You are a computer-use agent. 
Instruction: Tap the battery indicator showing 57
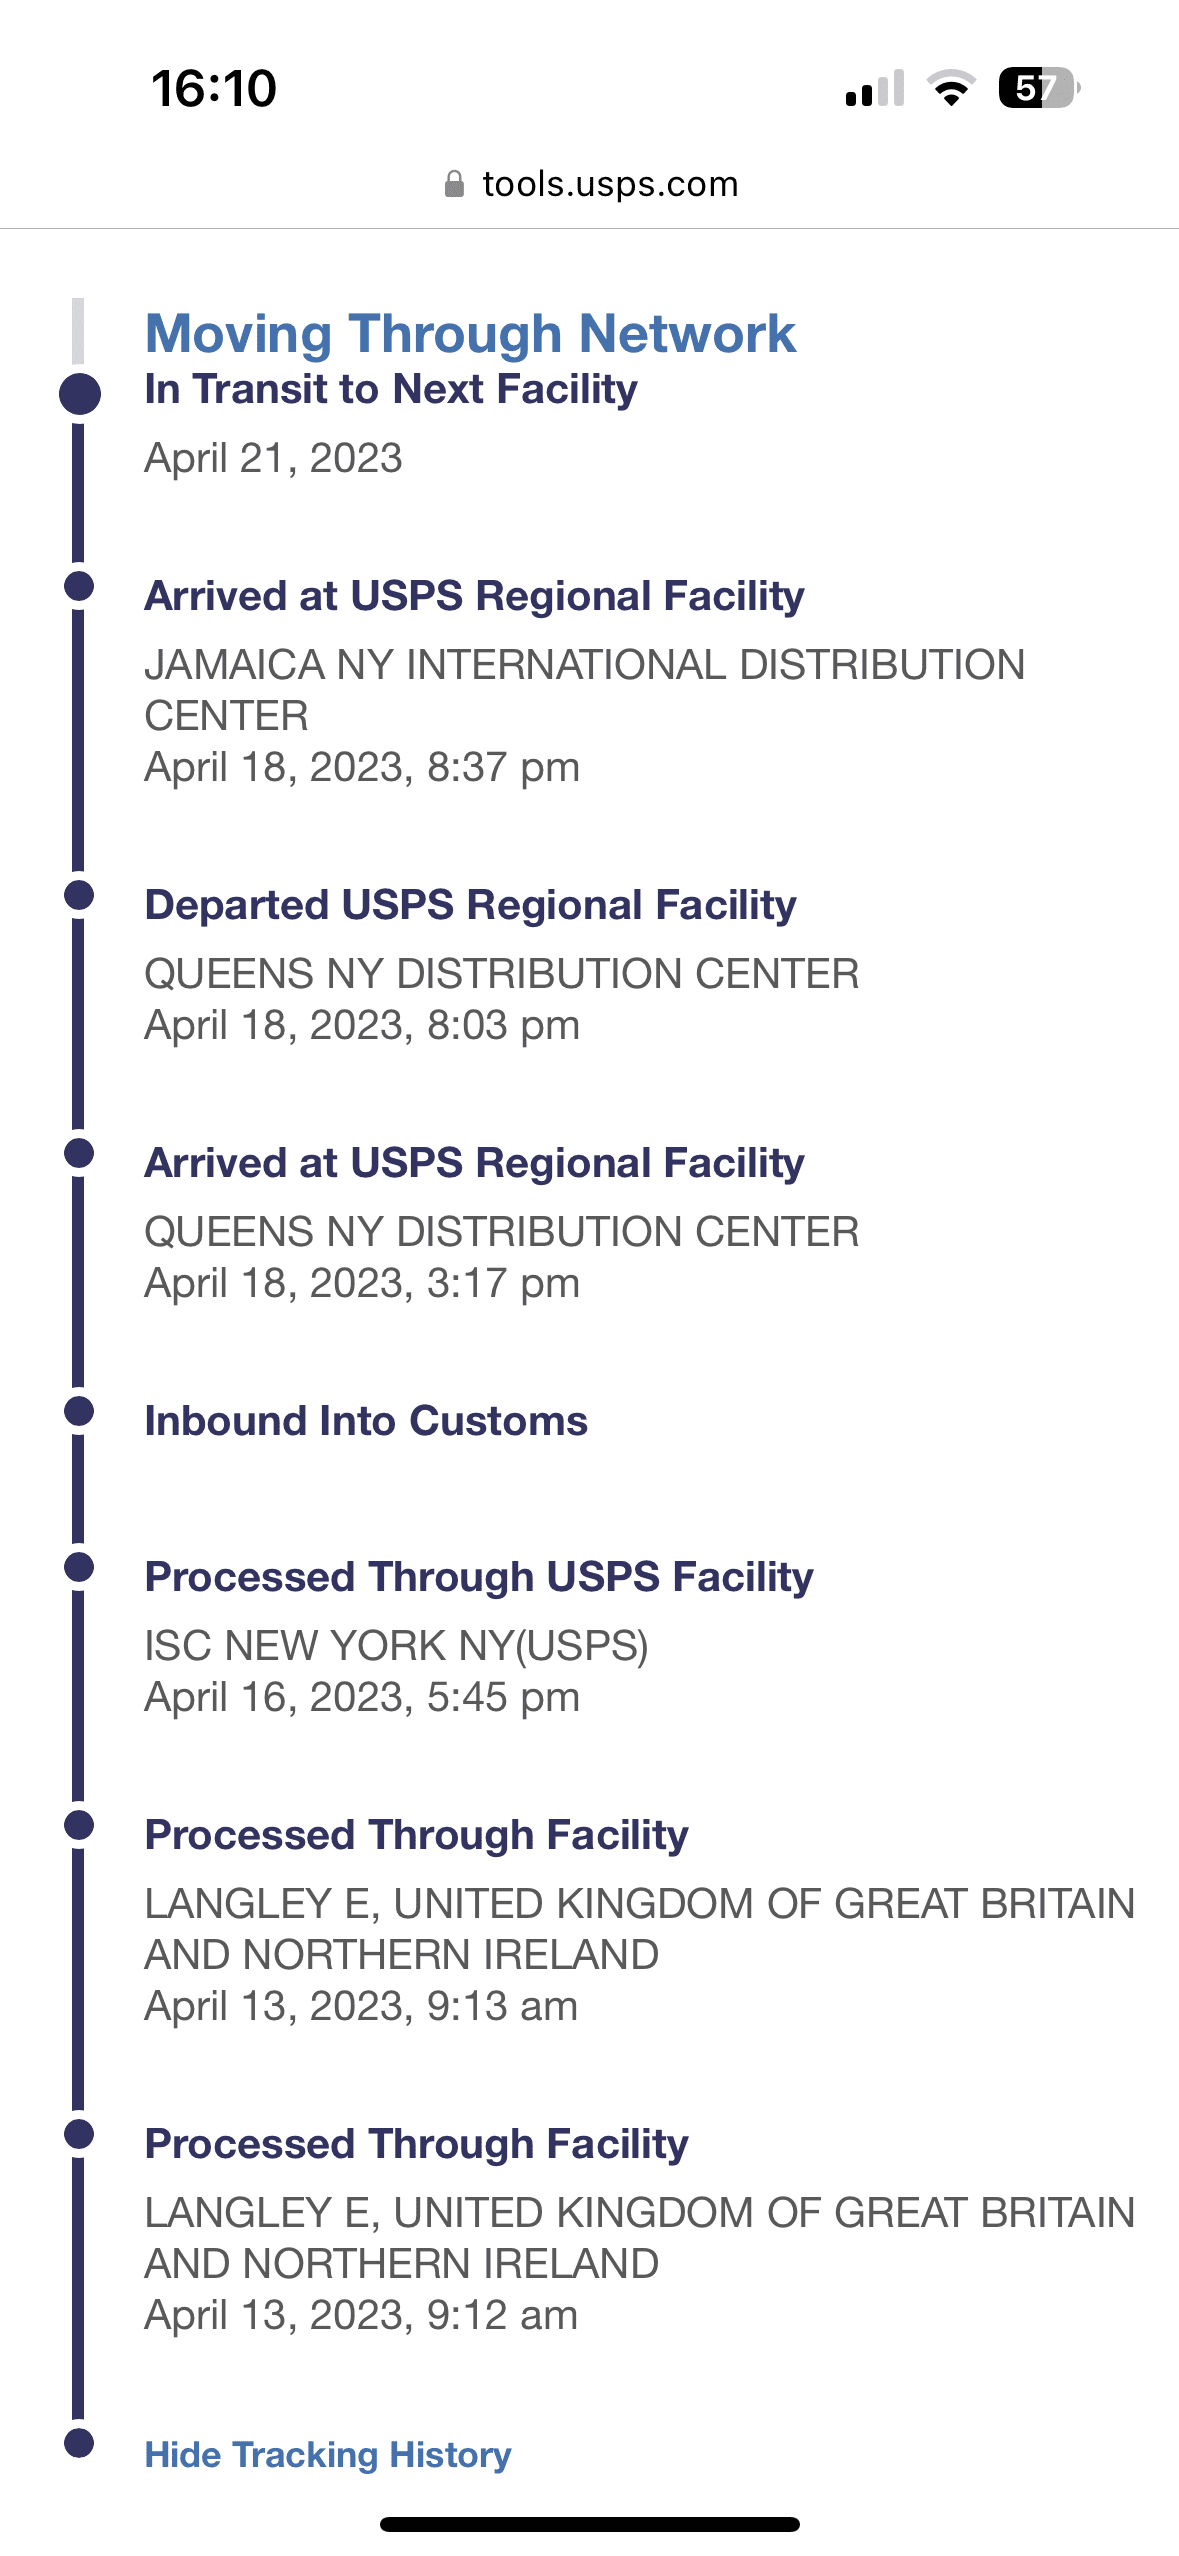(1039, 88)
